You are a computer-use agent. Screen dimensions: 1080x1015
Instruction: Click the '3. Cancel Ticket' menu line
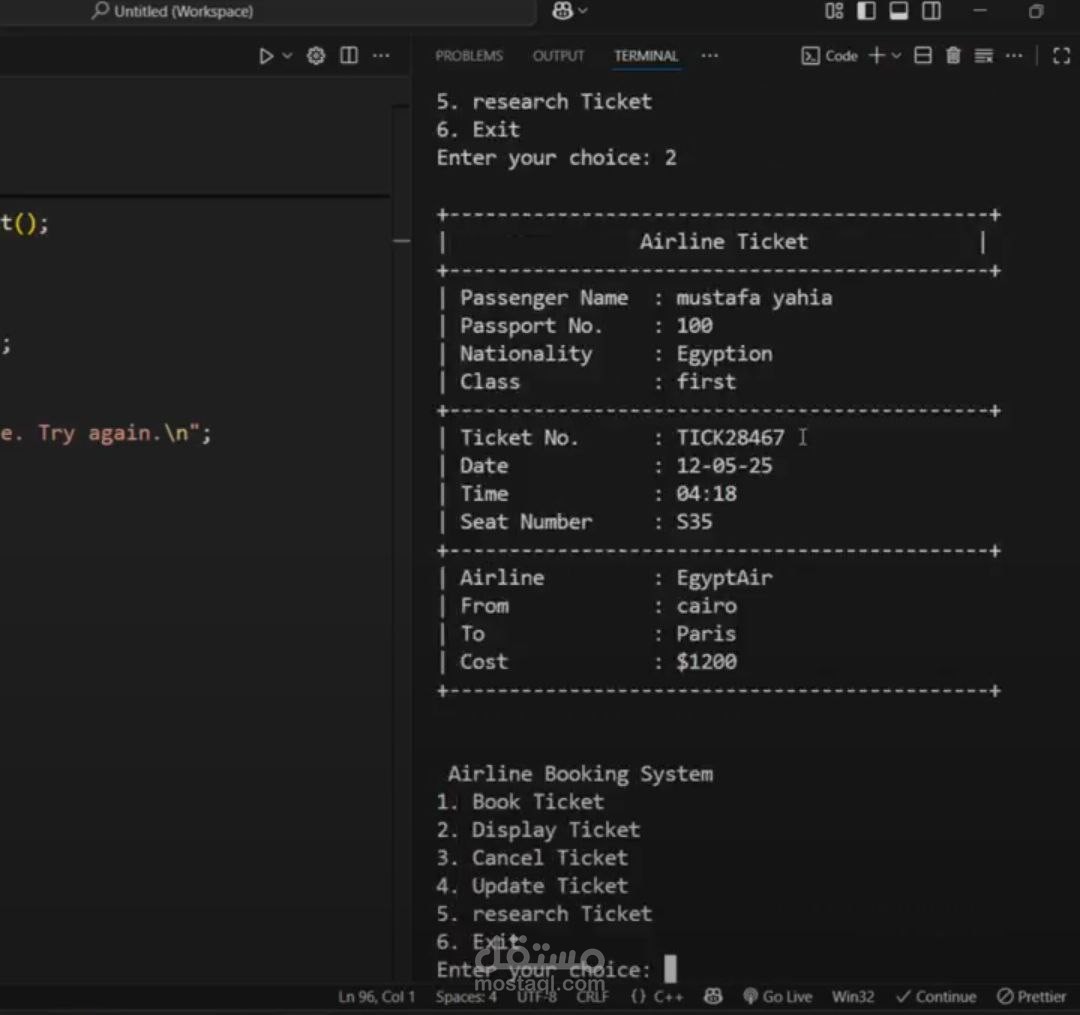532,858
